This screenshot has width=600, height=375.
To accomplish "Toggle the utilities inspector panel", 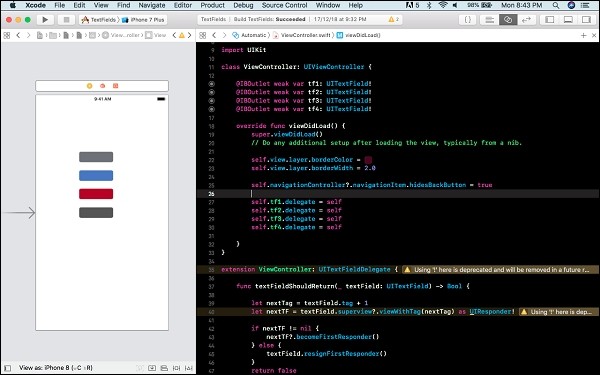I will pos(586,20).
